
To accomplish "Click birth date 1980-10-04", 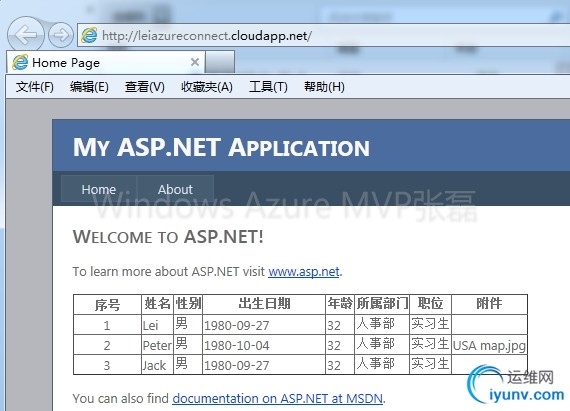I will (264, 345).
